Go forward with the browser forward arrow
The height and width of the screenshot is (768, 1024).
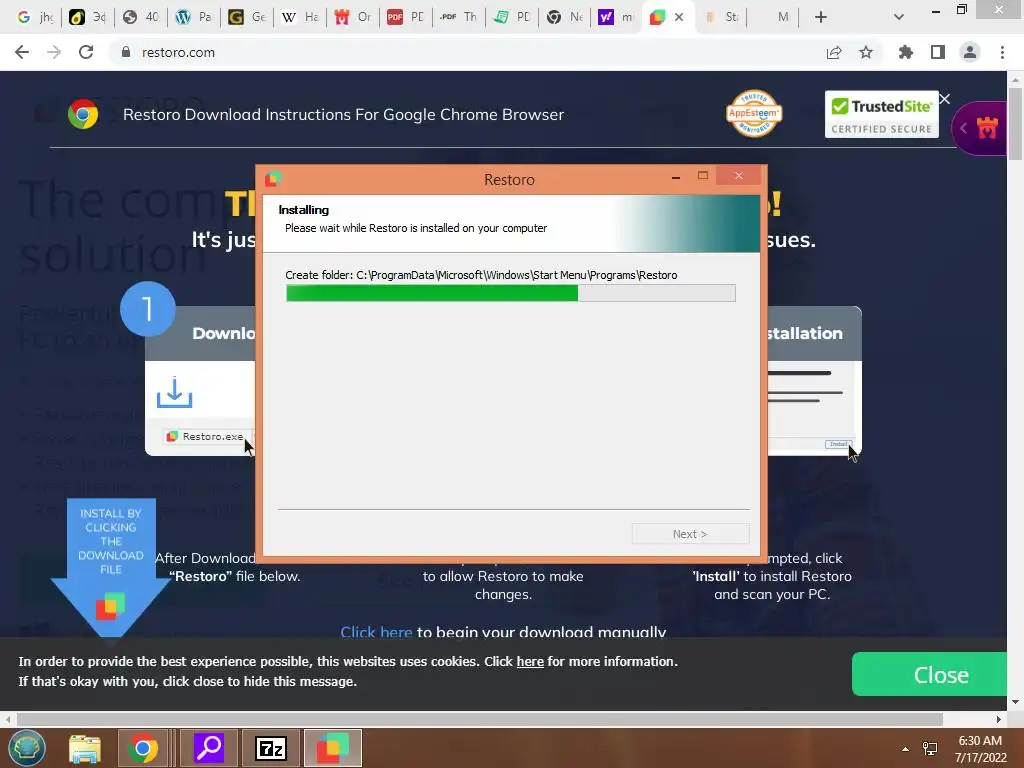point(54,52)
